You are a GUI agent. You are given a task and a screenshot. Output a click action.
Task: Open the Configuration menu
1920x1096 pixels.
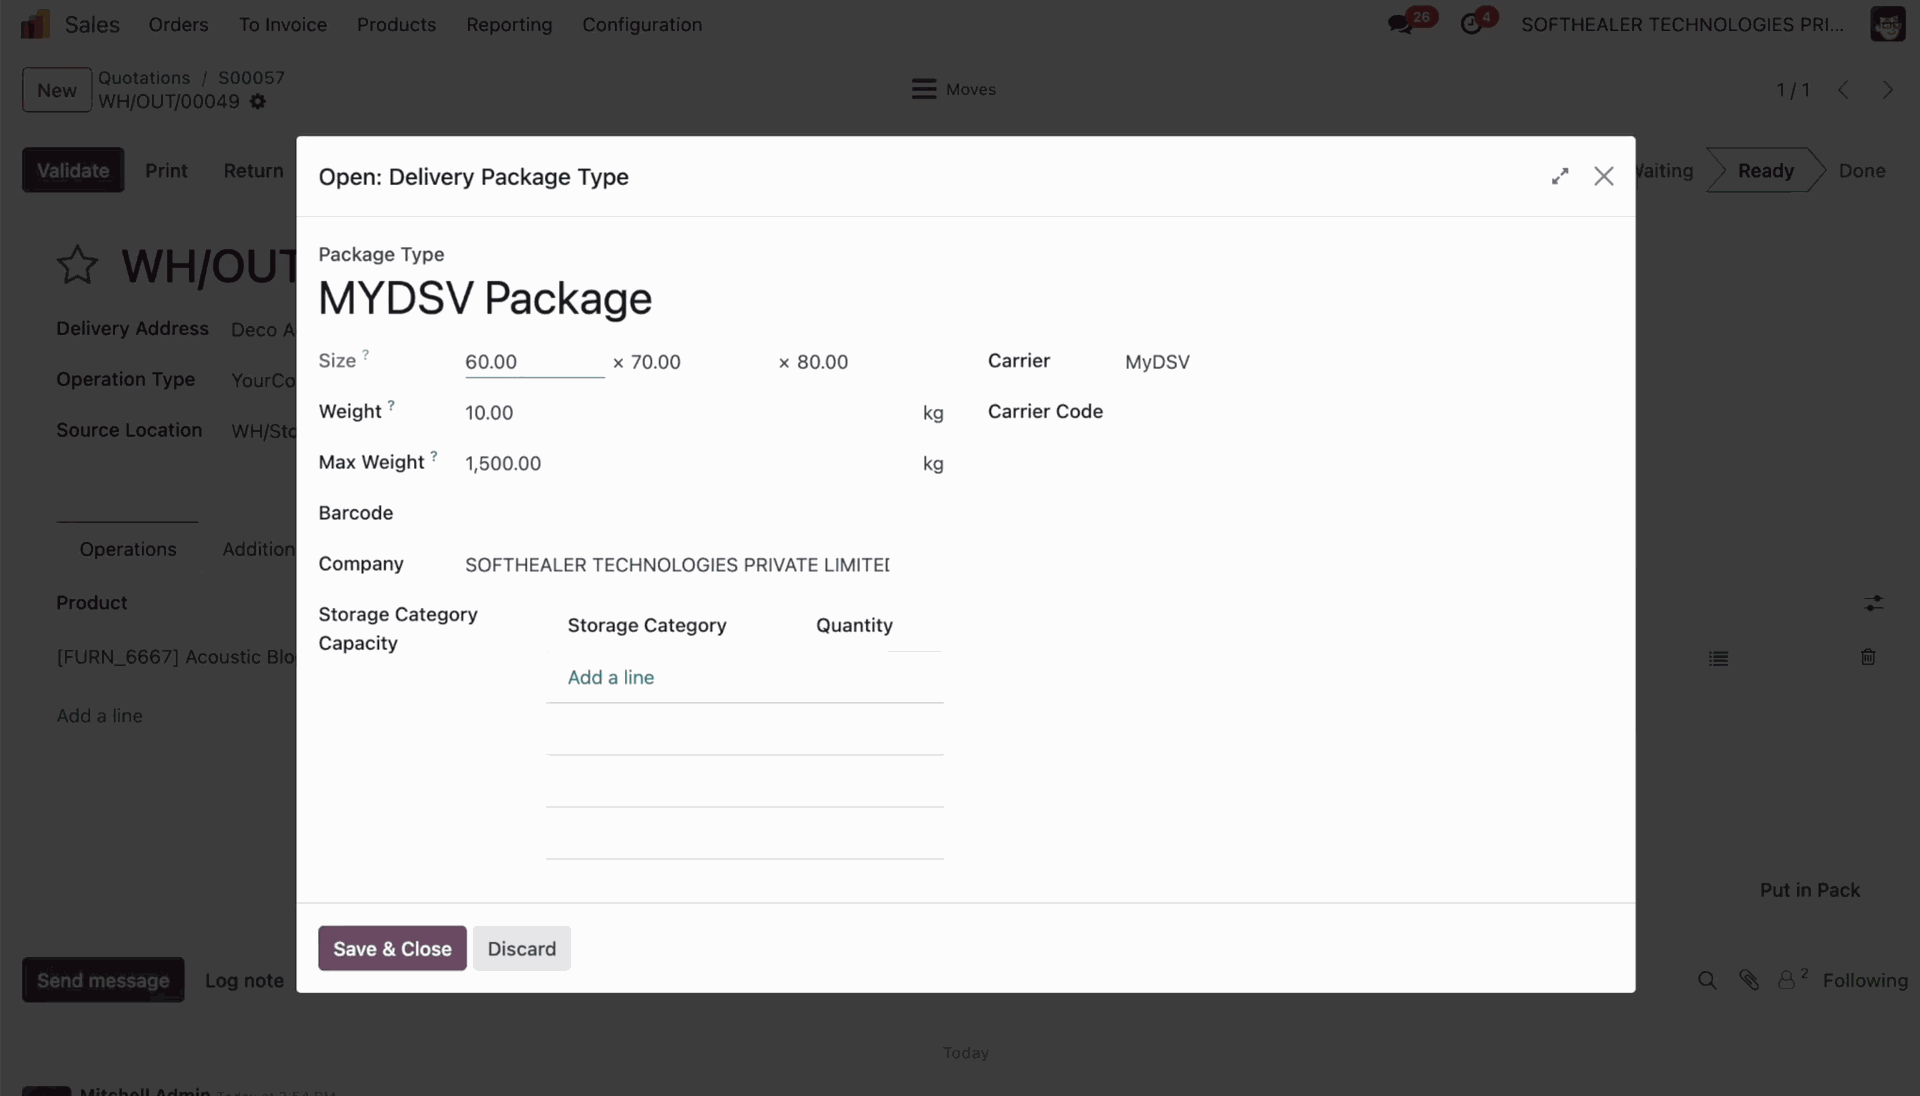[x=642, y=24]
